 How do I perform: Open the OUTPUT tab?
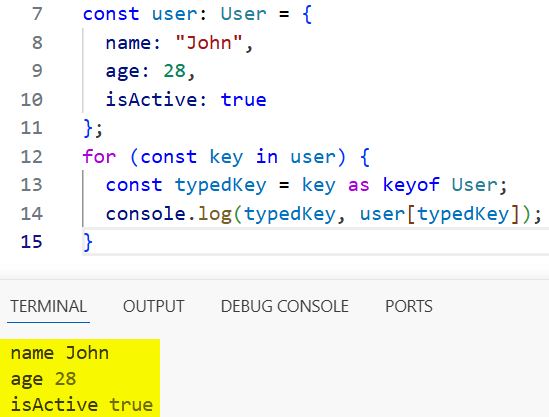(x=153, y=306)
